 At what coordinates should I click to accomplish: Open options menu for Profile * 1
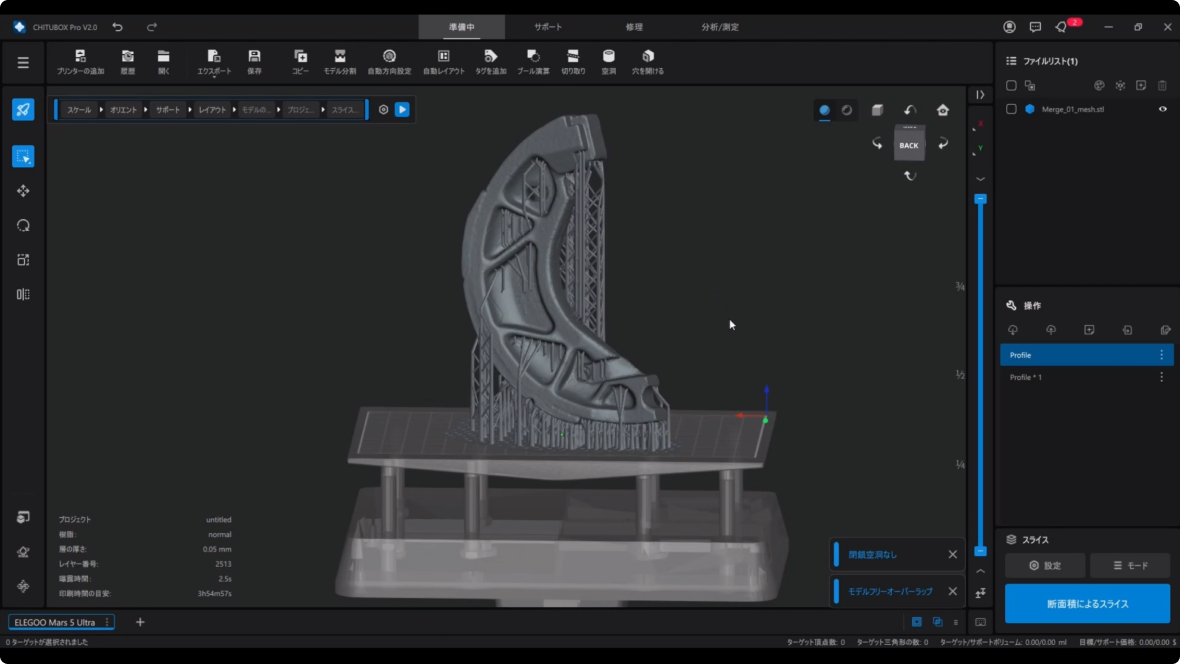click(x=1161, y=377)
